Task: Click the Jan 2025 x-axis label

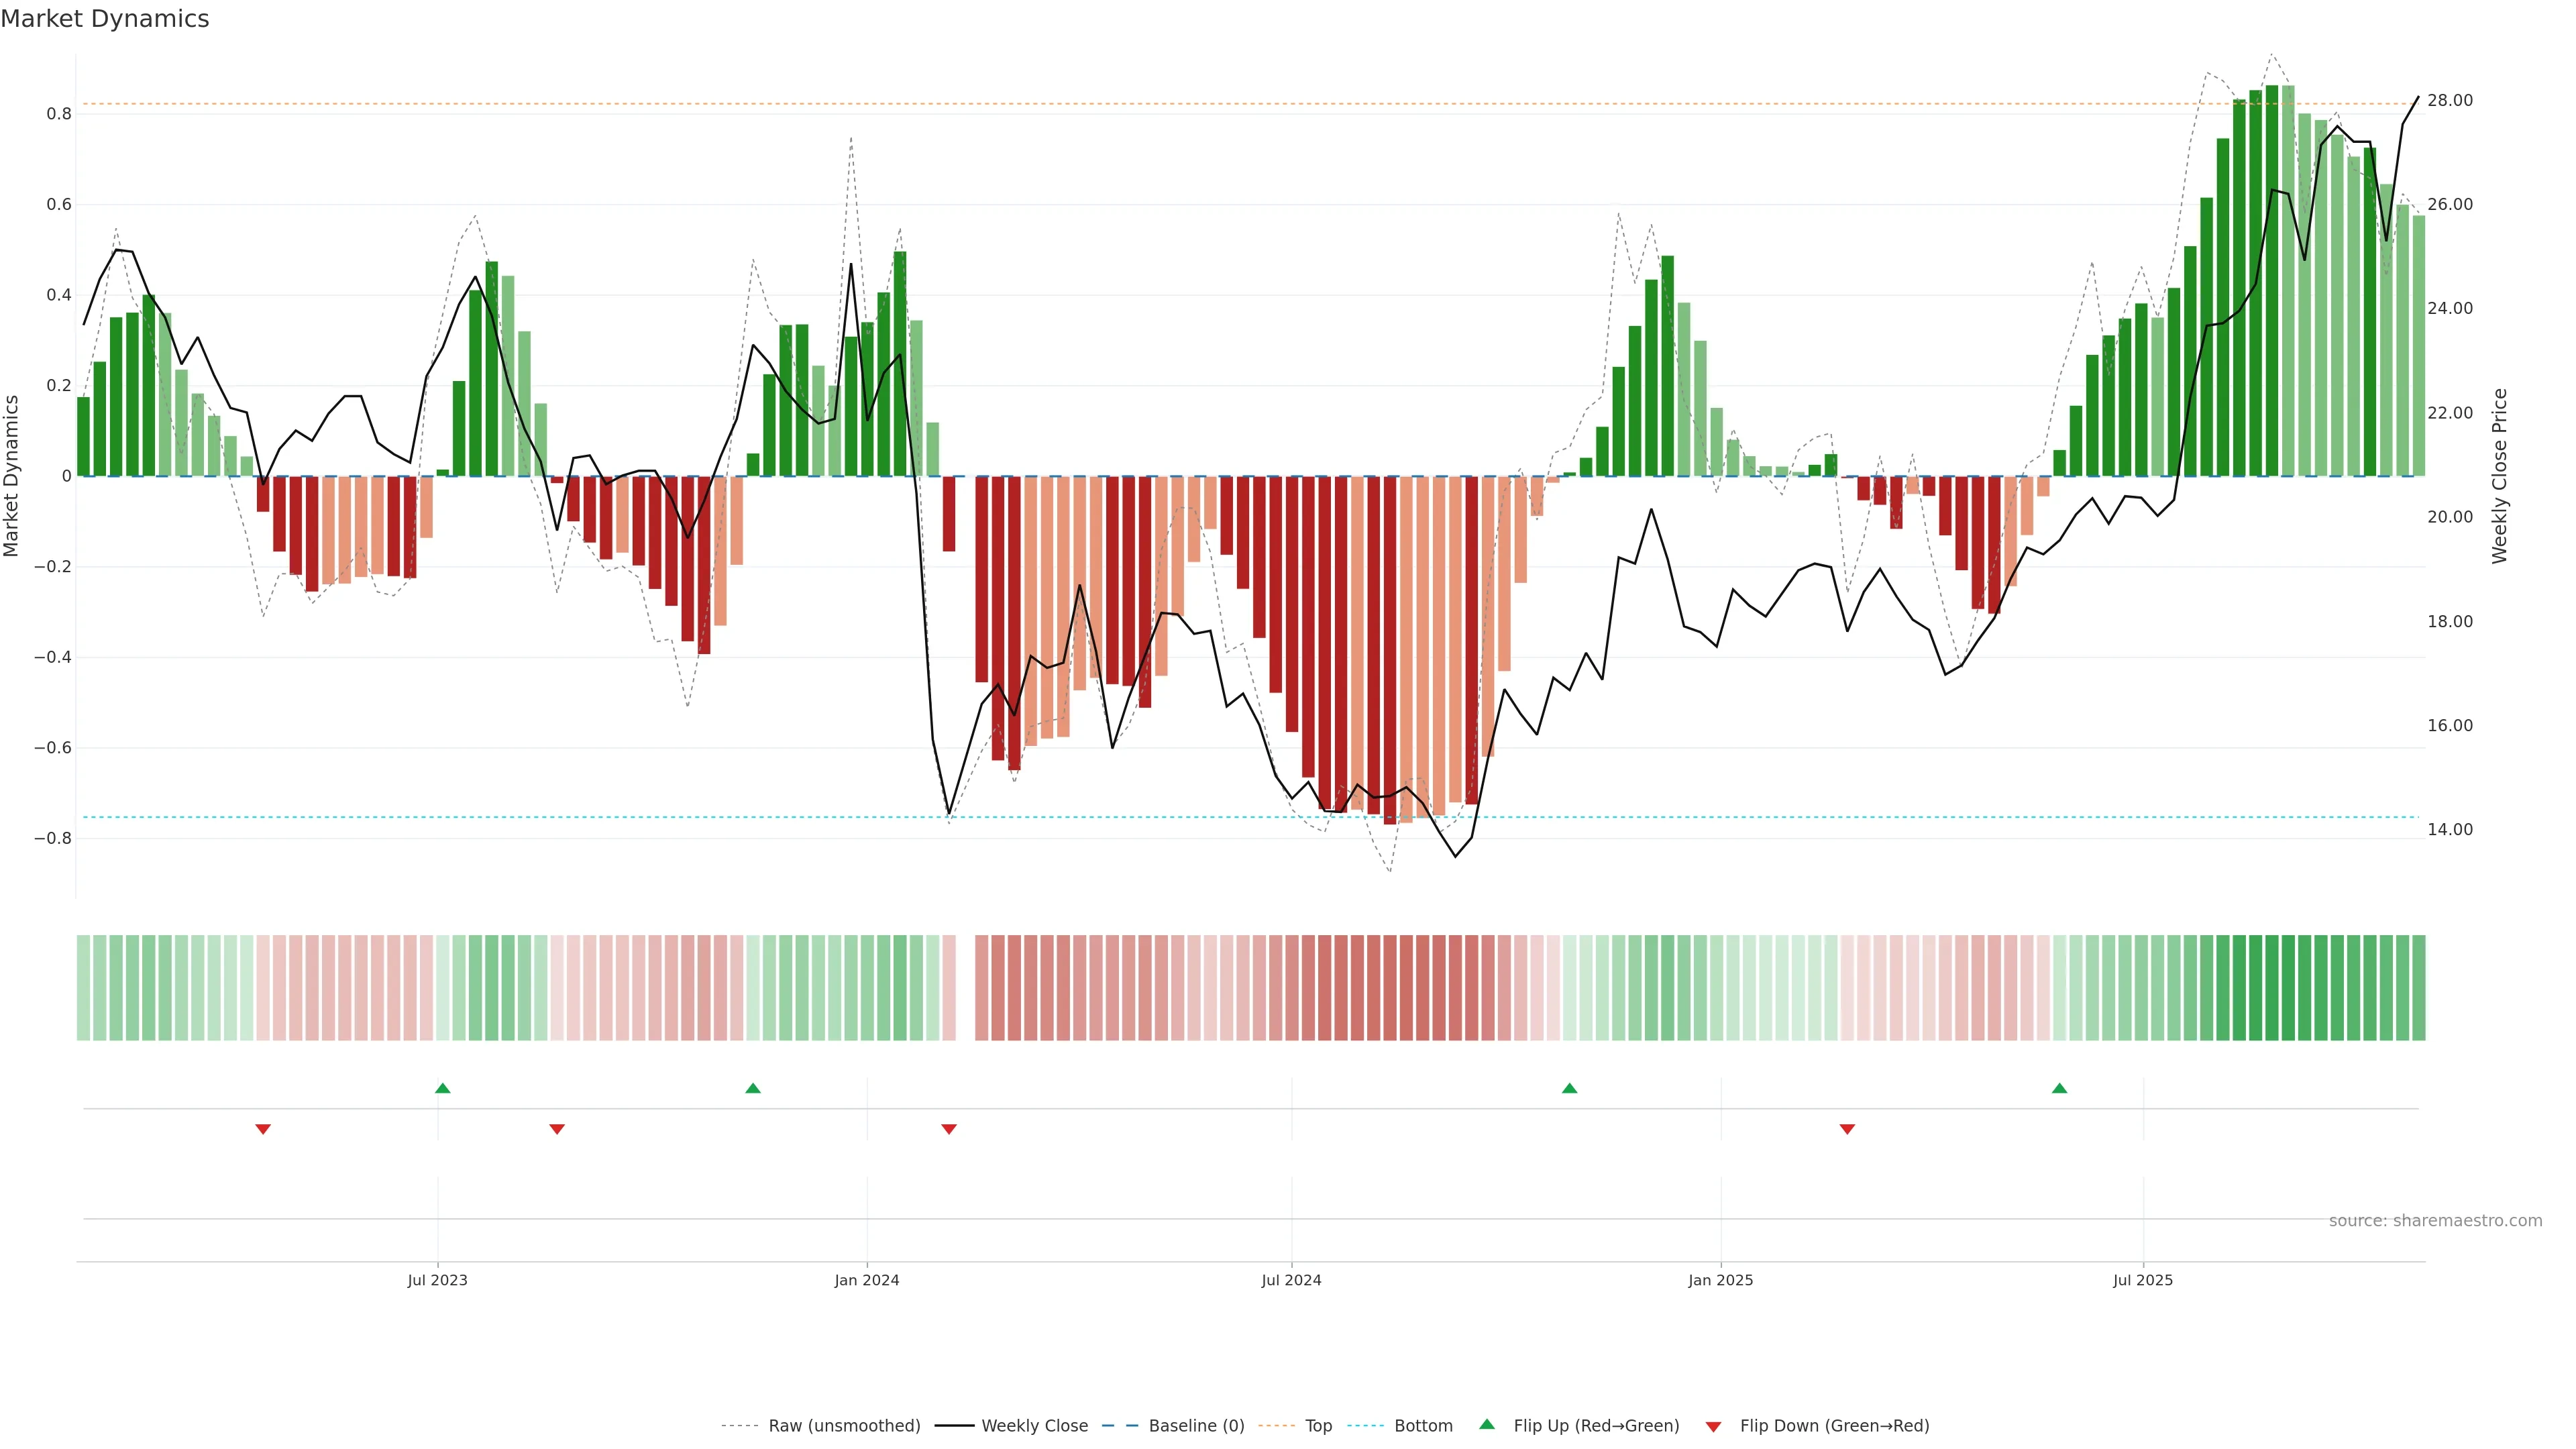Action: click(1720, 1280)
